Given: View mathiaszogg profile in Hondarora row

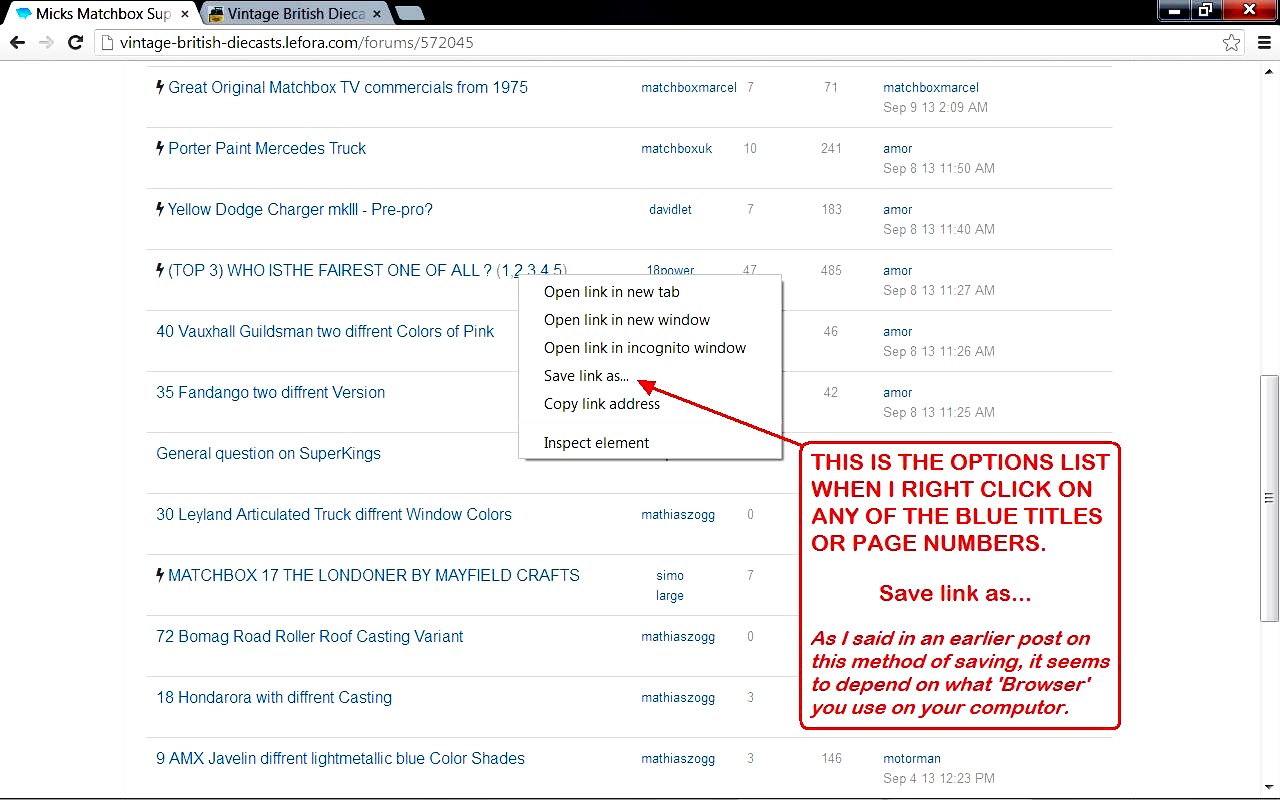Looking at the screenshot, I should [x=678, y=698].
